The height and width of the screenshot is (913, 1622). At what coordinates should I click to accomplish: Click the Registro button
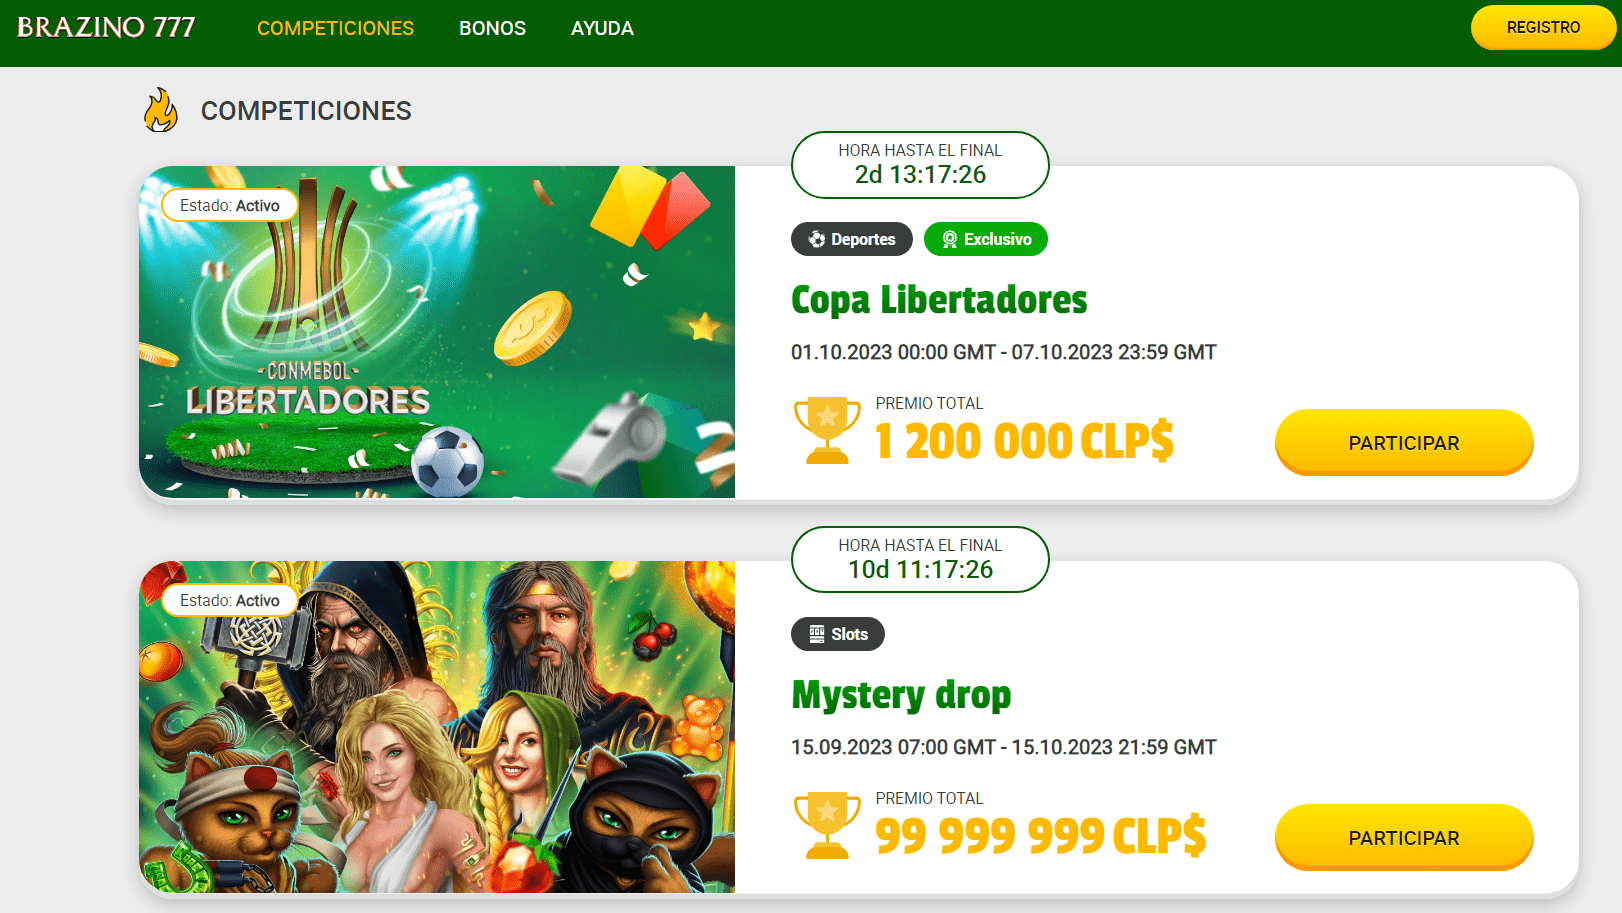tap(1543, 27)
